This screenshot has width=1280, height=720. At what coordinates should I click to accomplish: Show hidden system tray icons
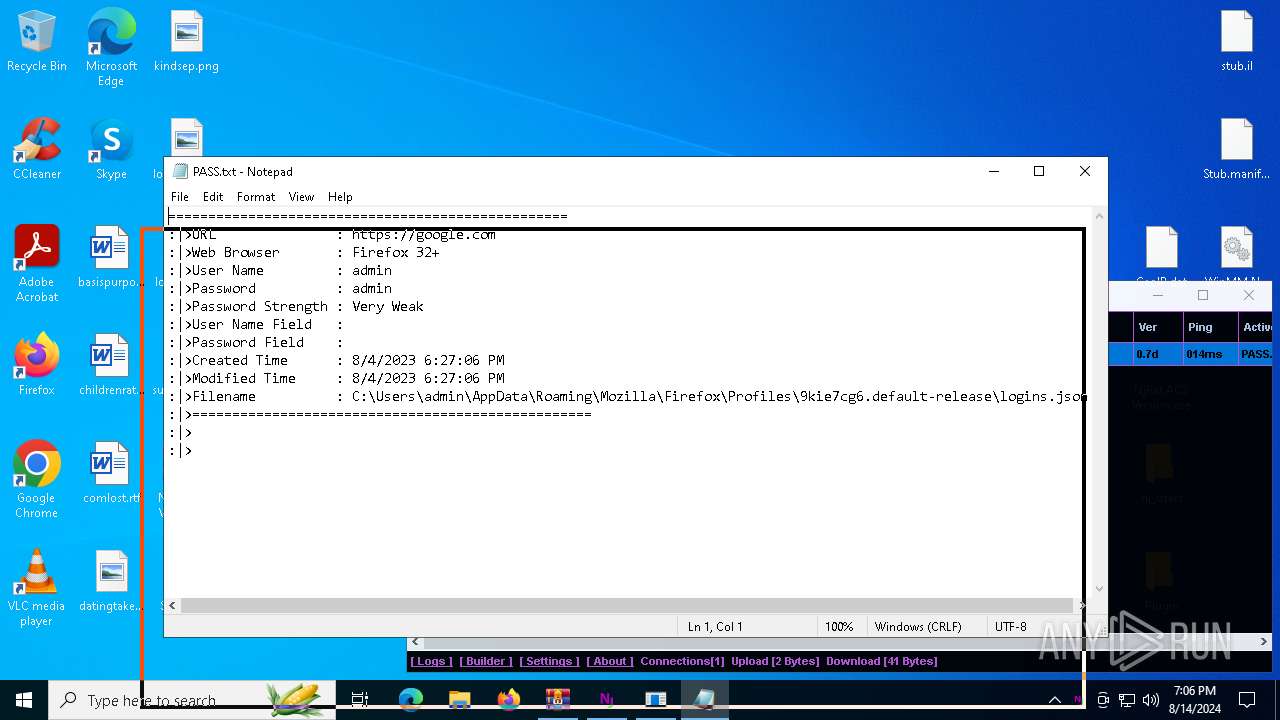click(x=1054, y=700)
